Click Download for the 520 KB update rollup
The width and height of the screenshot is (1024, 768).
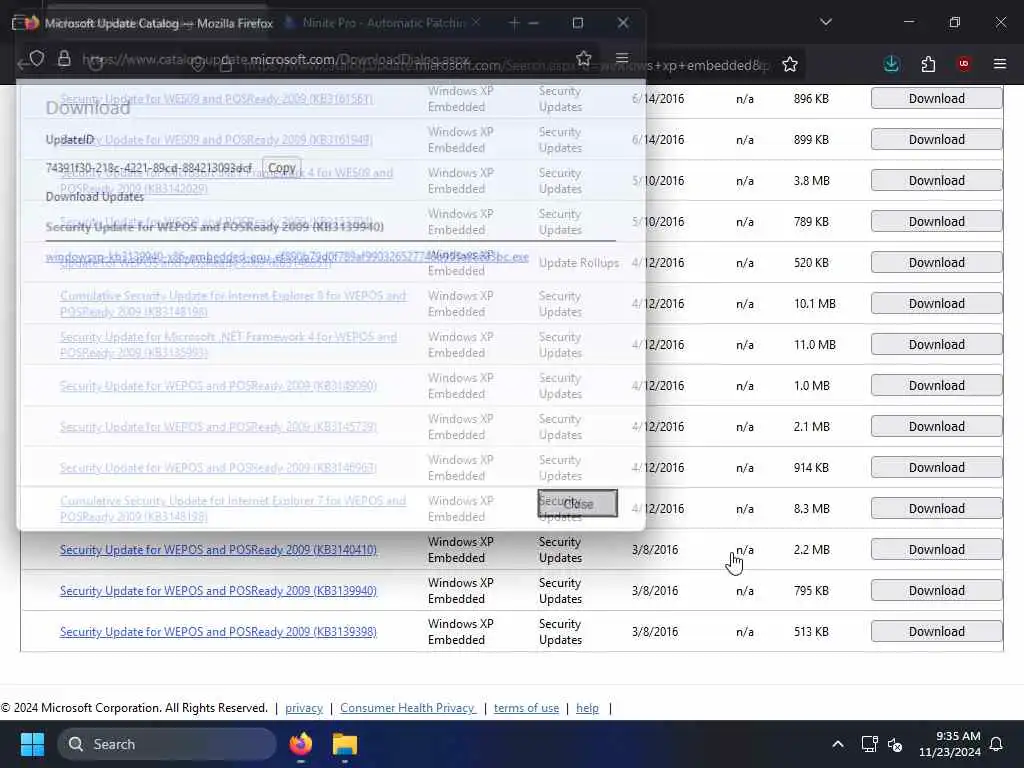click(936, 263)
